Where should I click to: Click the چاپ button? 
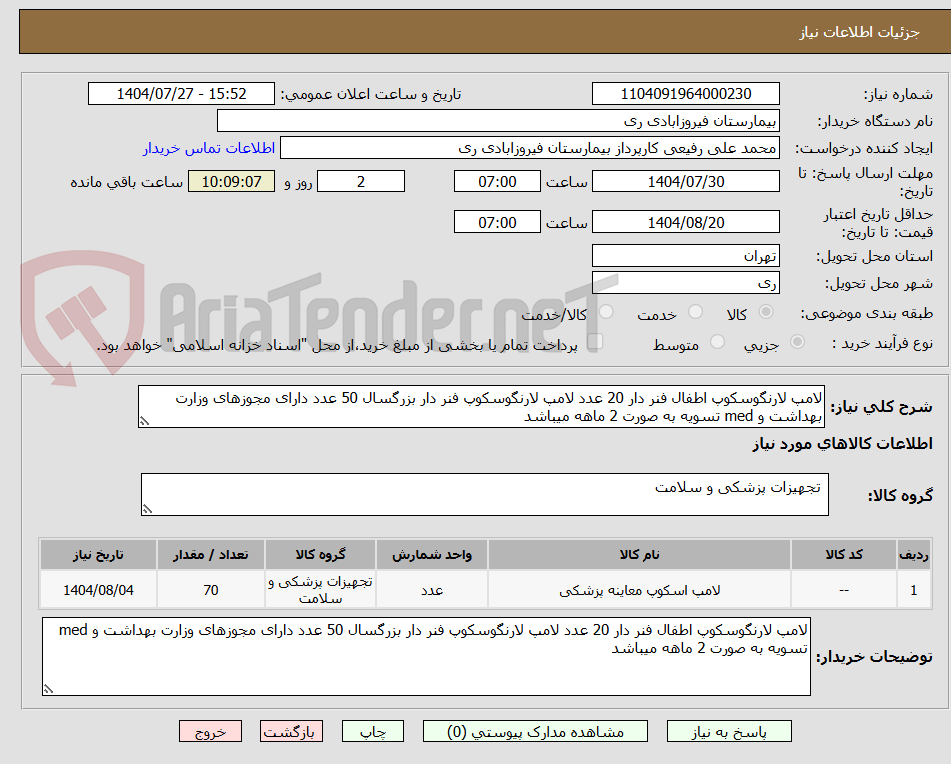[x=372, y=731]
